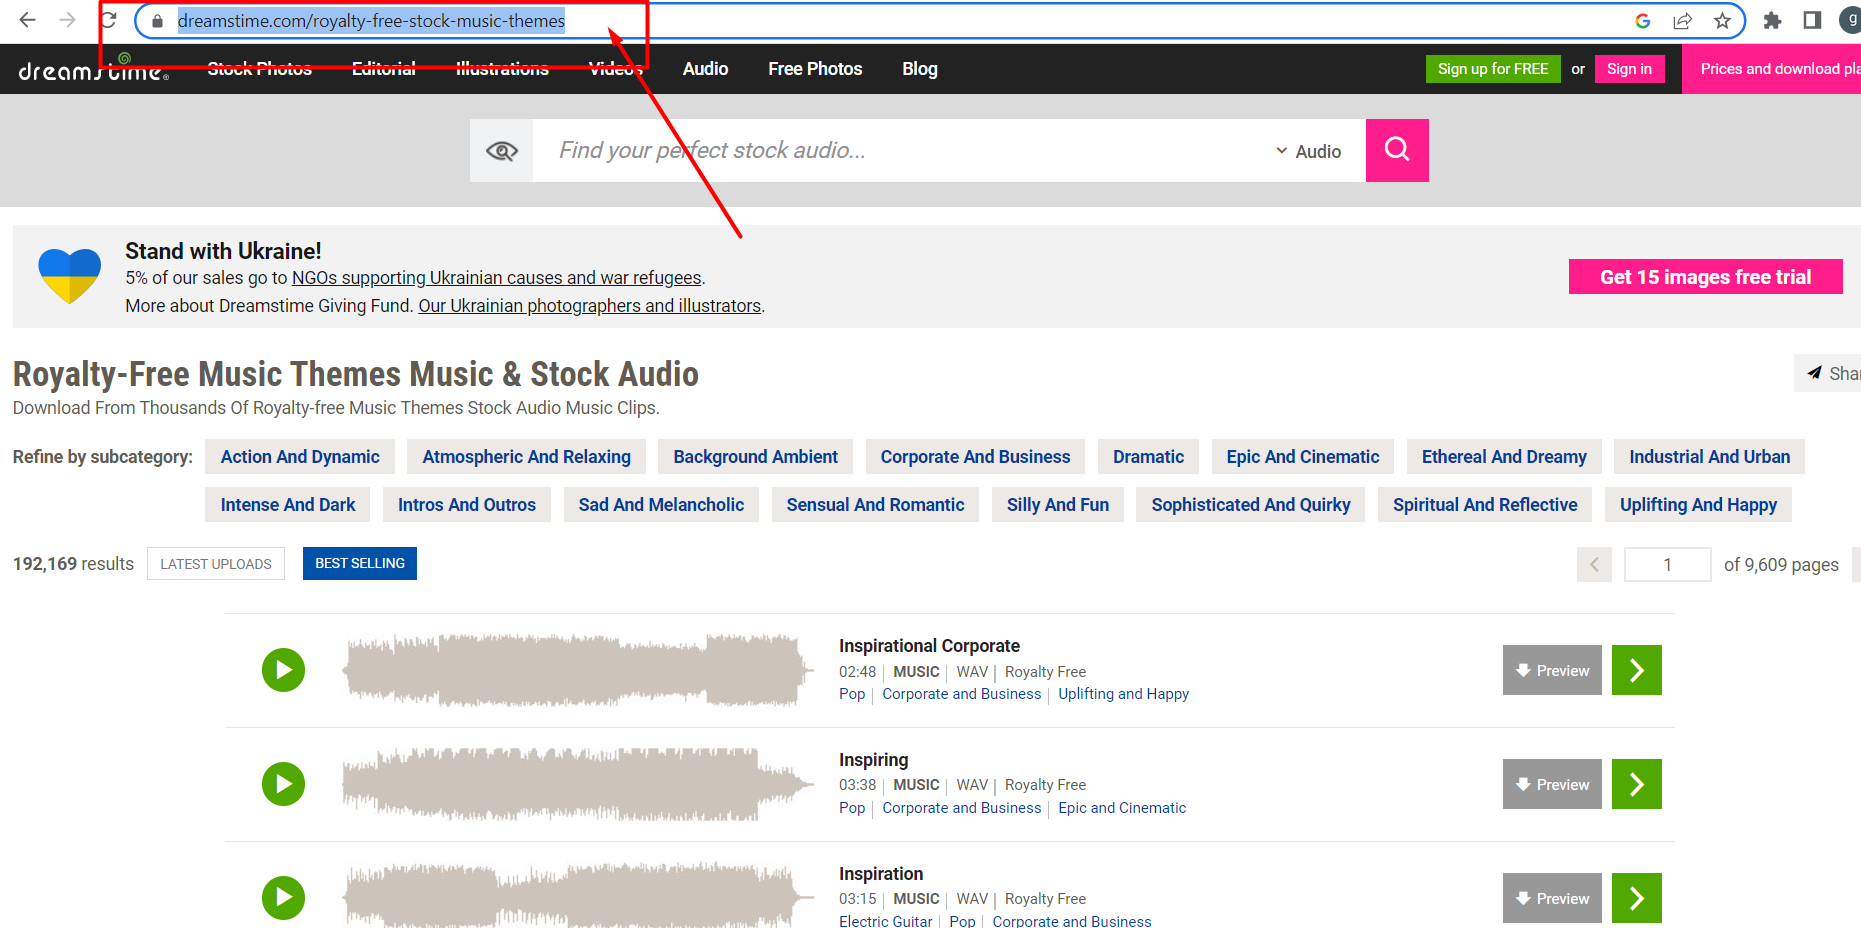Click the browser address bar URL
Screen dimensions: 1861x928
coord(371,21)
